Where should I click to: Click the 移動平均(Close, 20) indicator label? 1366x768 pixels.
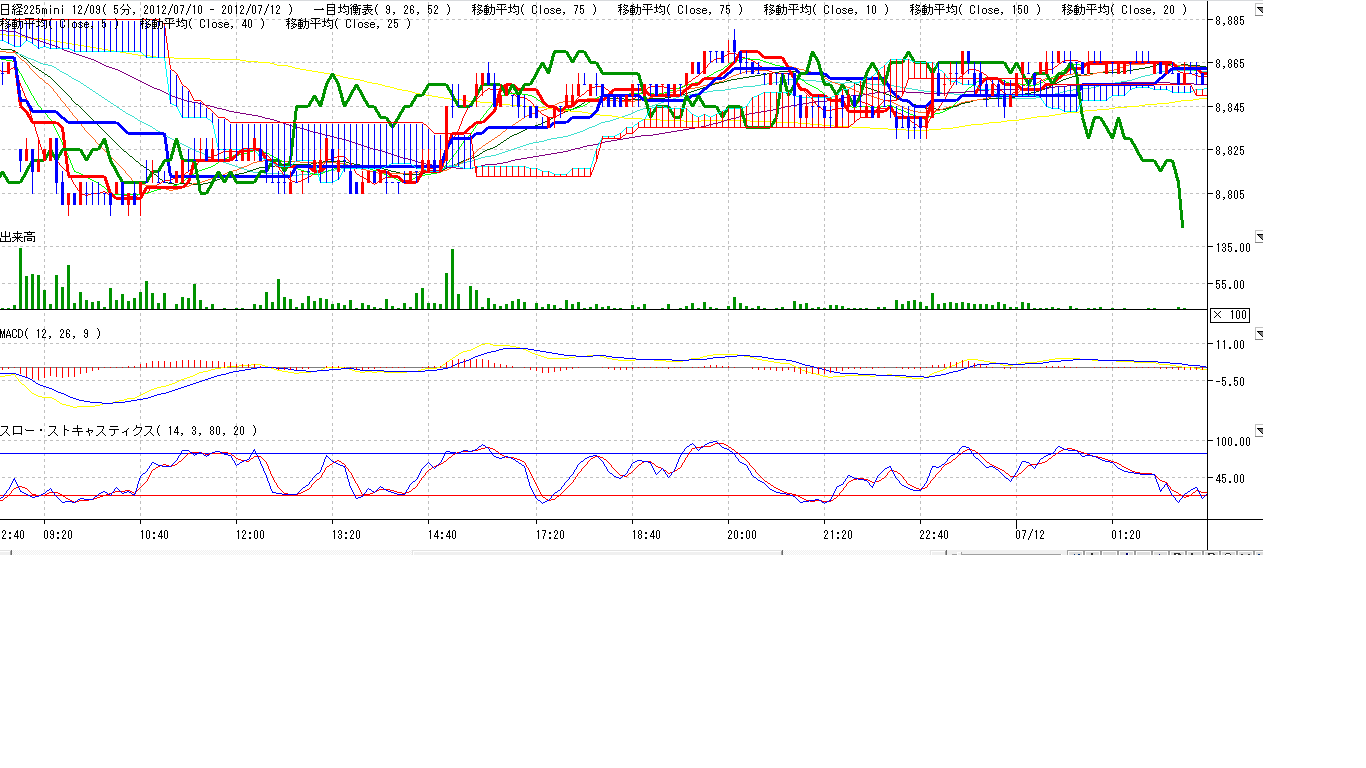[x=1125, y=9]
